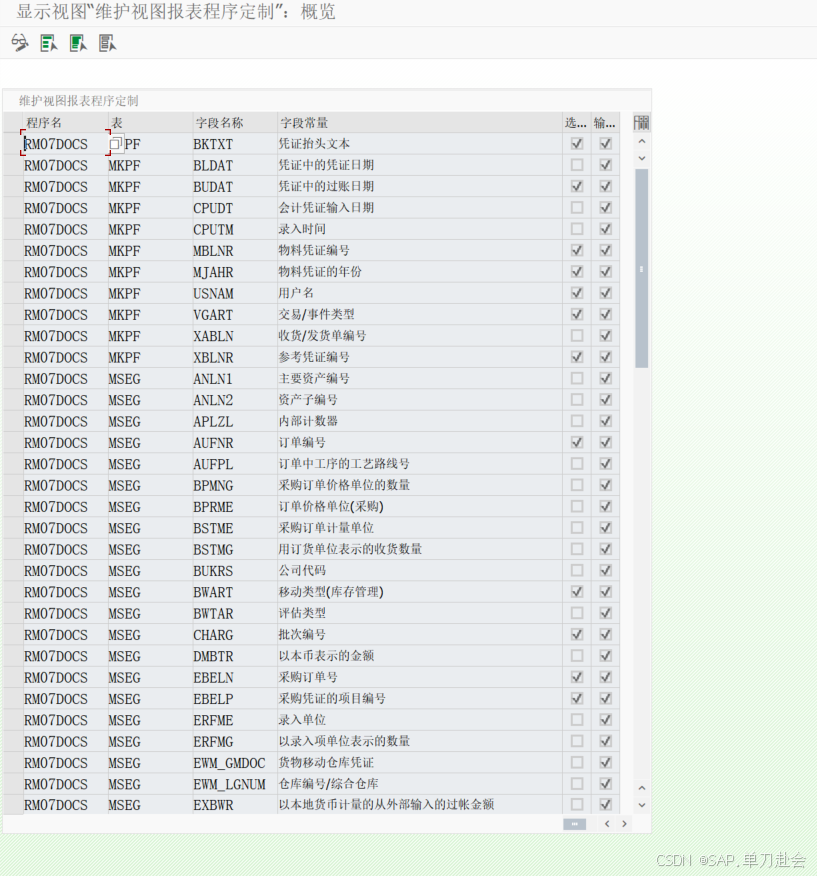Click the Deselect All toolbar icon
The height and width of the screenshot is (876, 817).
(x=107, y=43)
